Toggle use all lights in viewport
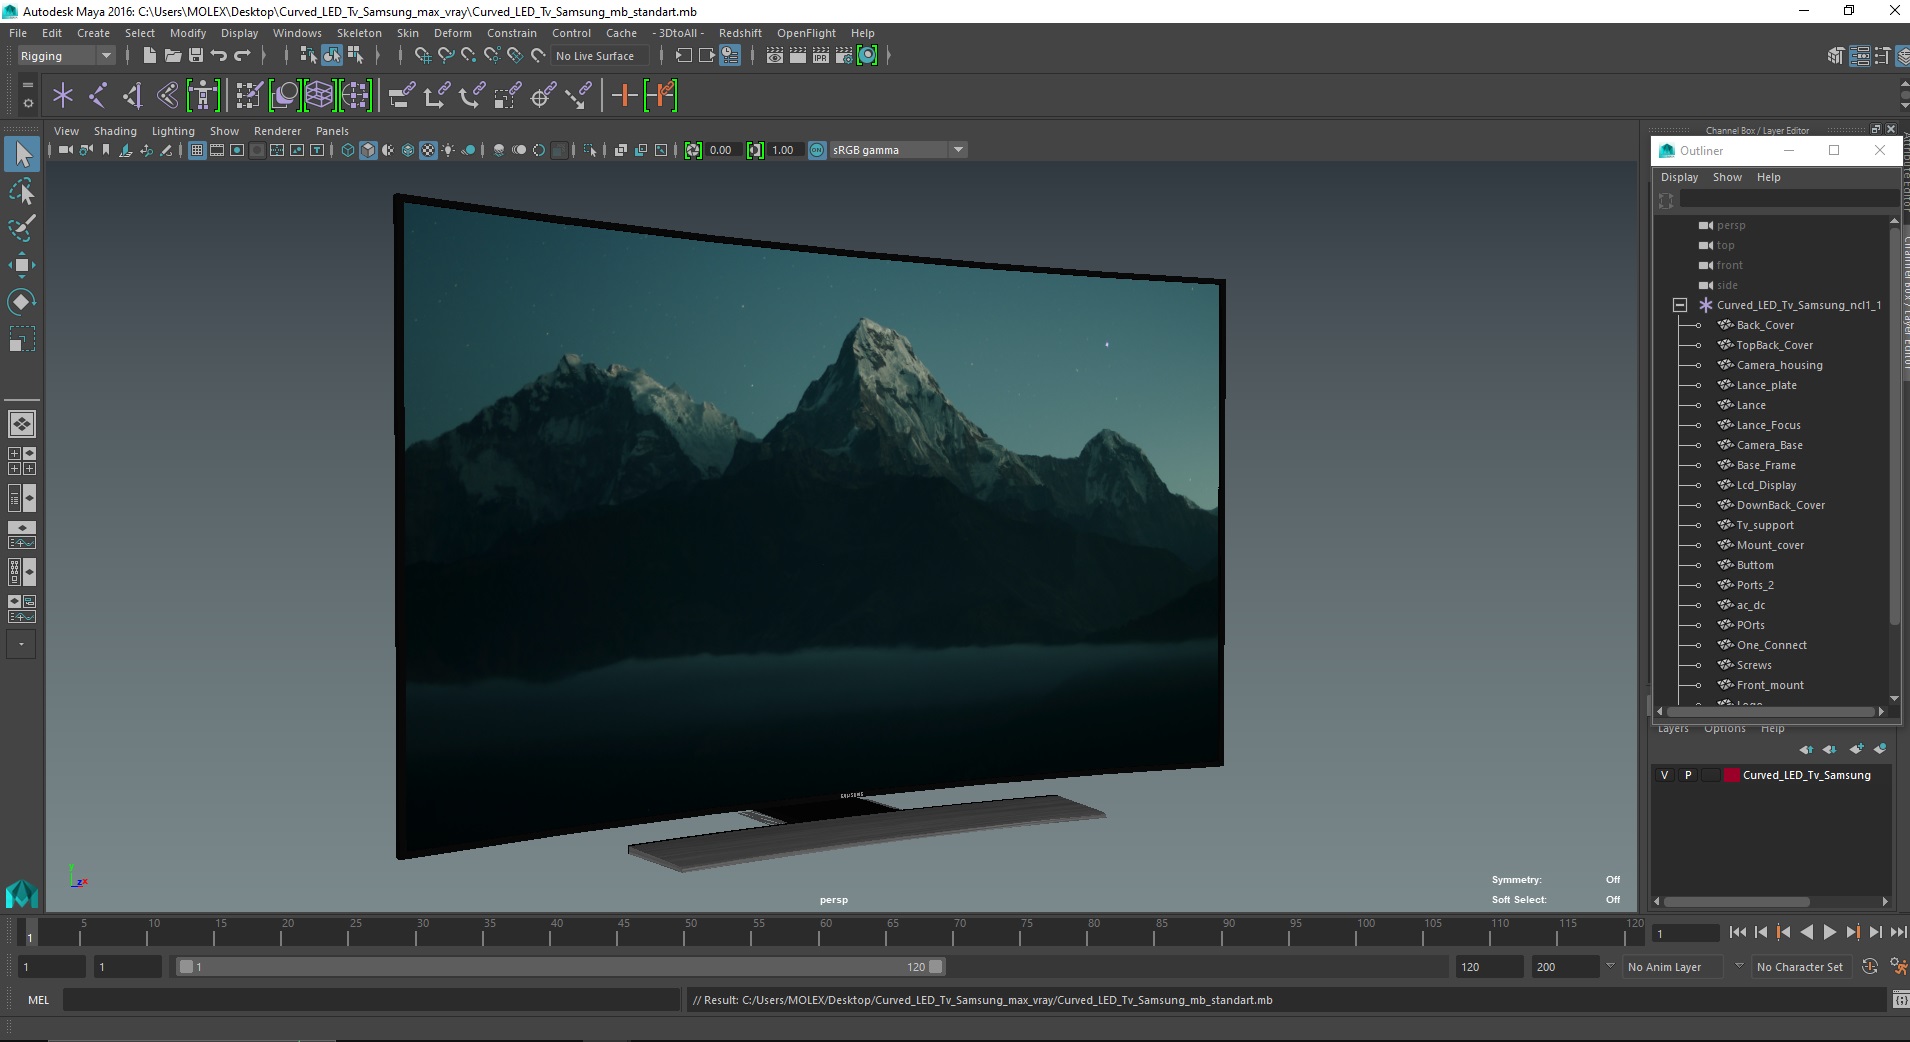The width and height of the screenshot is (1910, 1042). point(448,150)
